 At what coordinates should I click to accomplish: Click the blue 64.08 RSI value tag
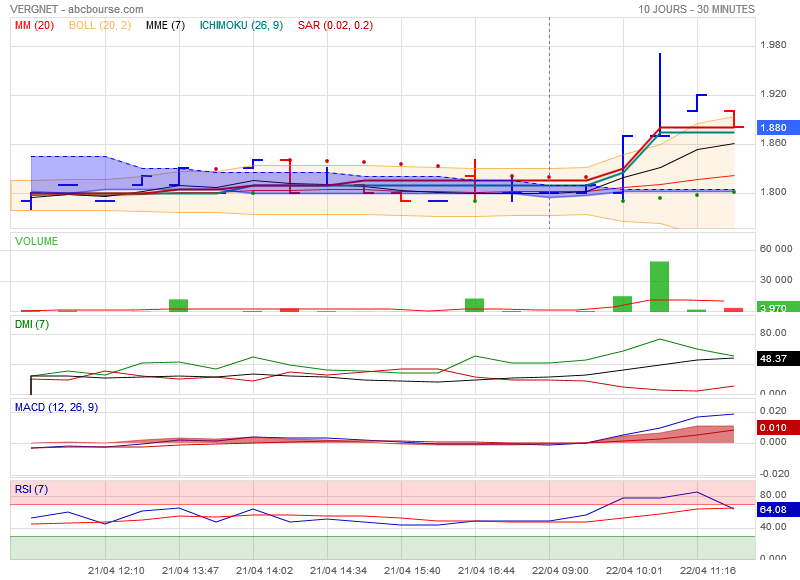click(x=778, y=510)
